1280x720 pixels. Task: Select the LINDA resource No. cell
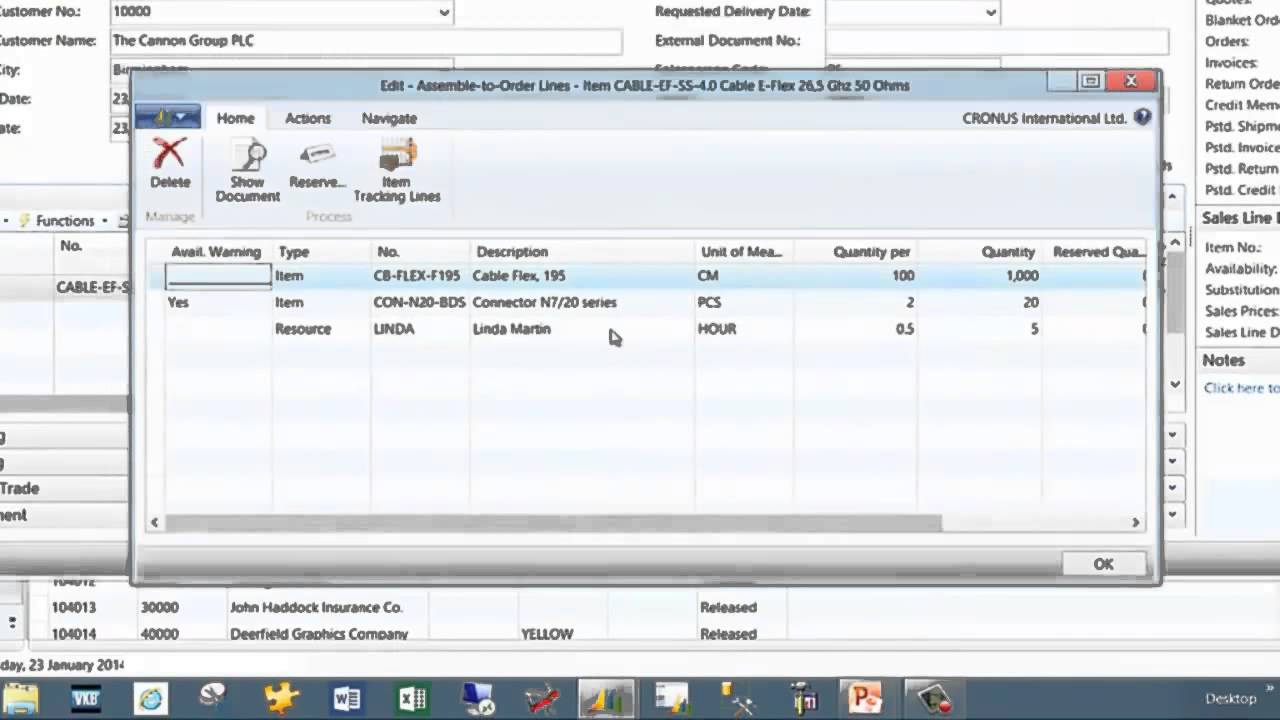(x=394, y=329)
